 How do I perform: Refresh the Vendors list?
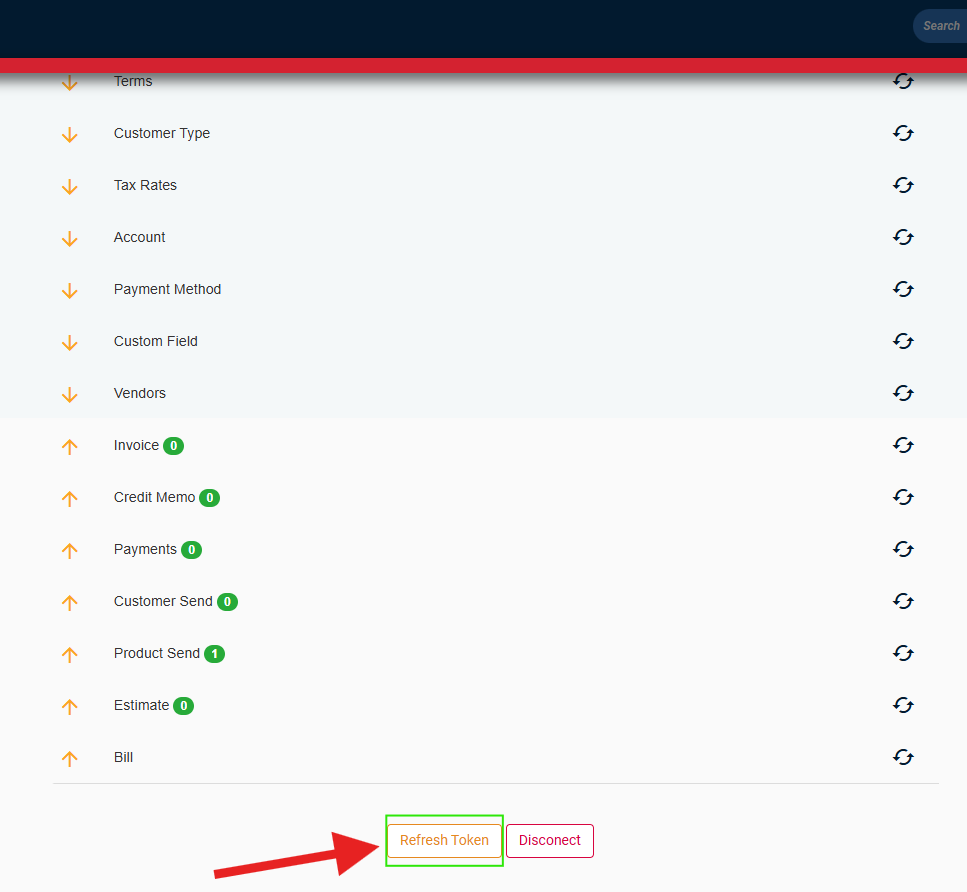point(903,393)
